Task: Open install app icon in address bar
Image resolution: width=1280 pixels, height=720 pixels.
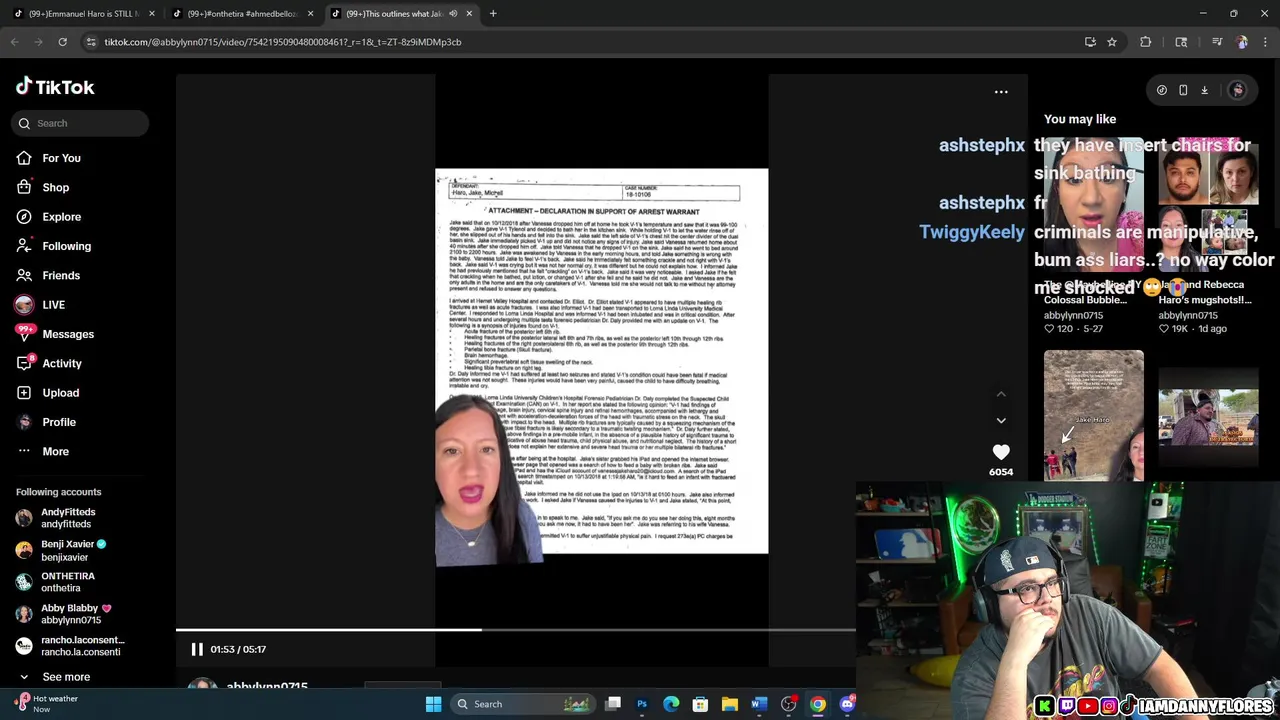Action: [1090, 42]
